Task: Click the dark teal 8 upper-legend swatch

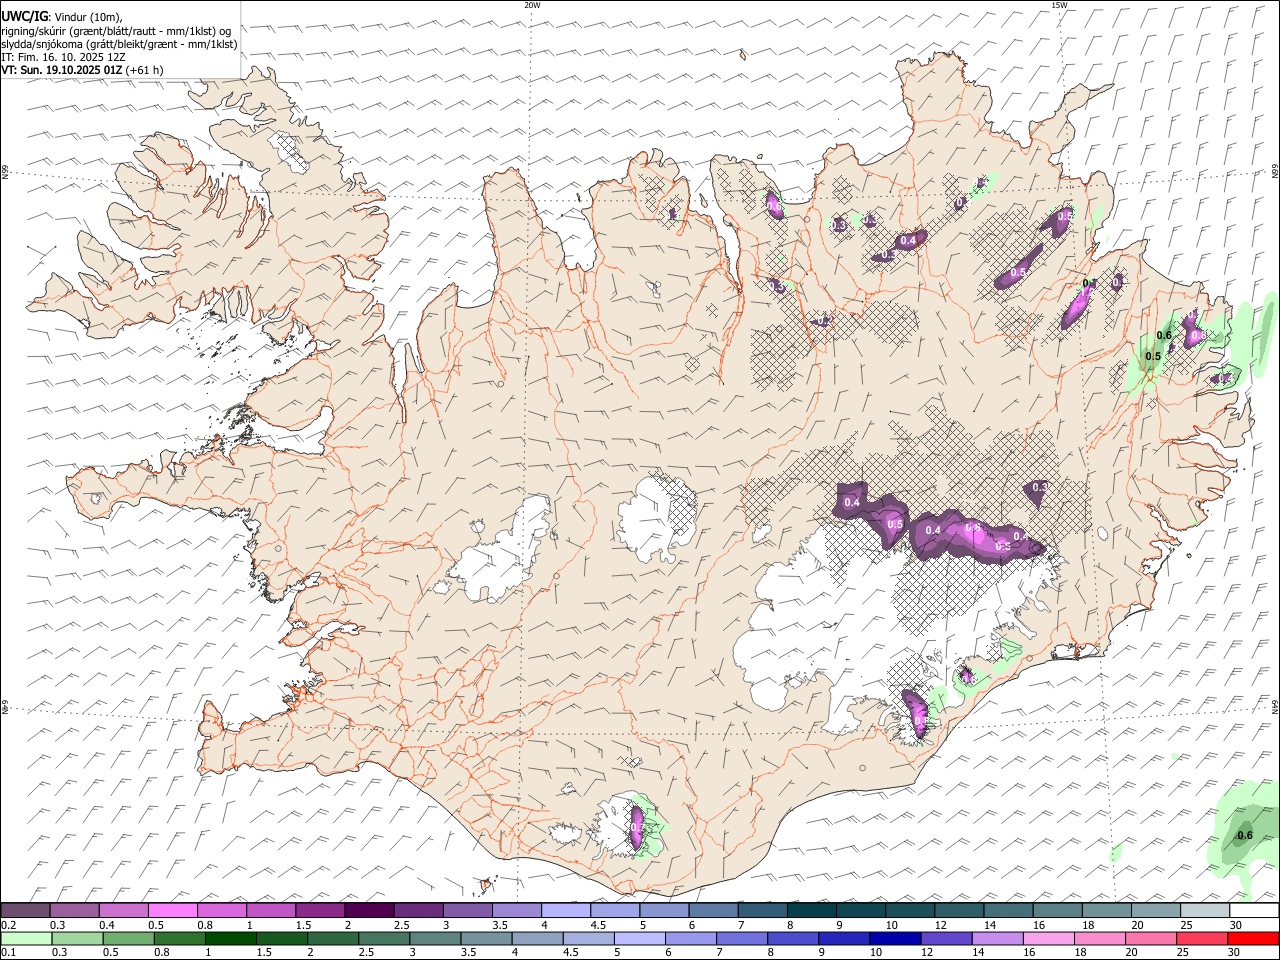Action: click(812, 910)
